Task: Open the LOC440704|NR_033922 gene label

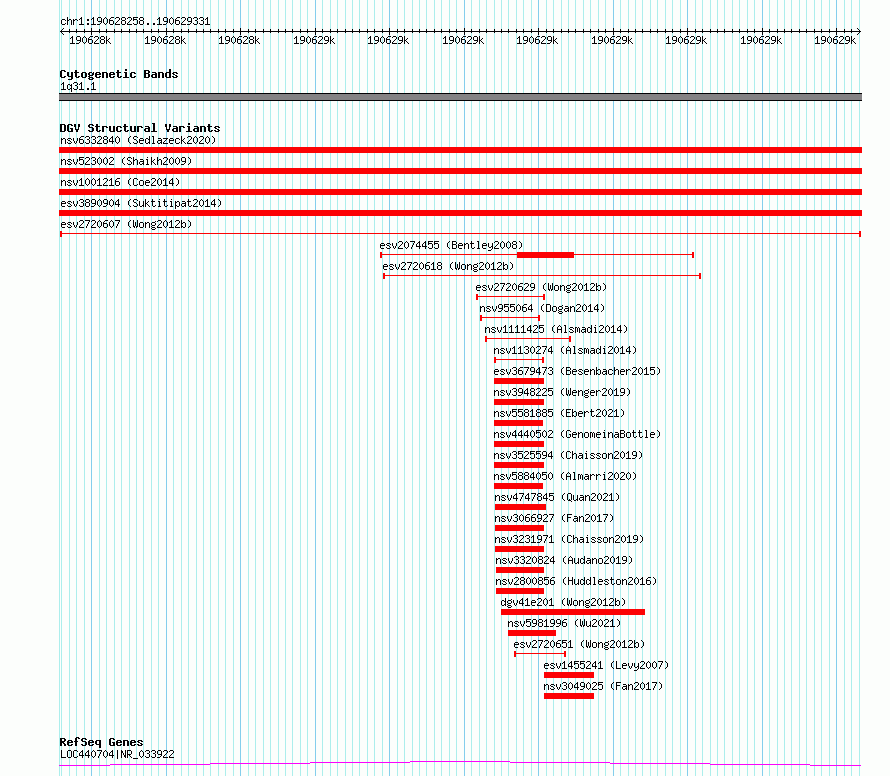Action: click(x=117, y=754)
